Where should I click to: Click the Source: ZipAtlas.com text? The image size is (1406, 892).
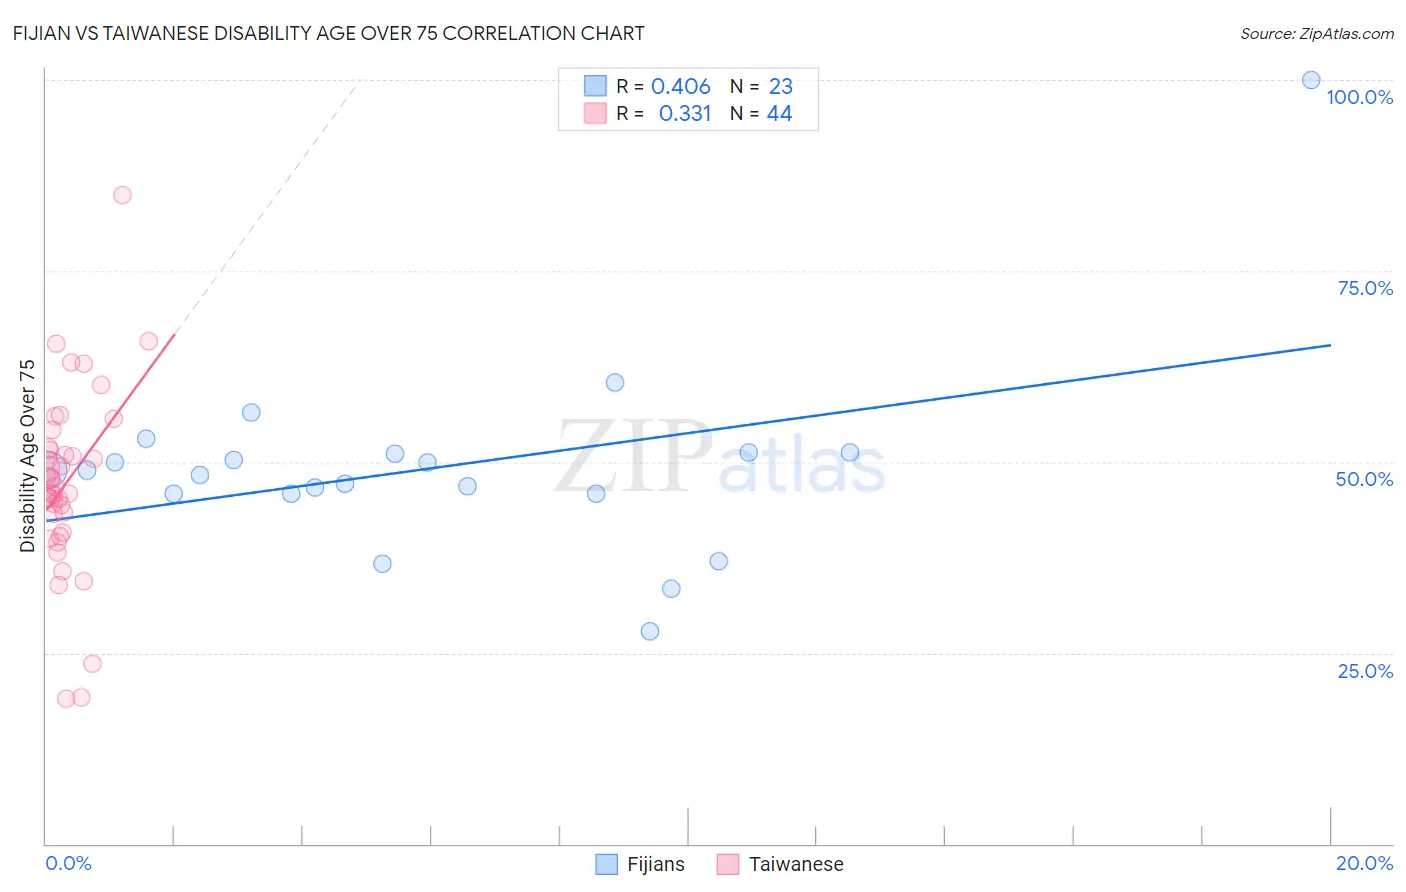coord(1317,33)
